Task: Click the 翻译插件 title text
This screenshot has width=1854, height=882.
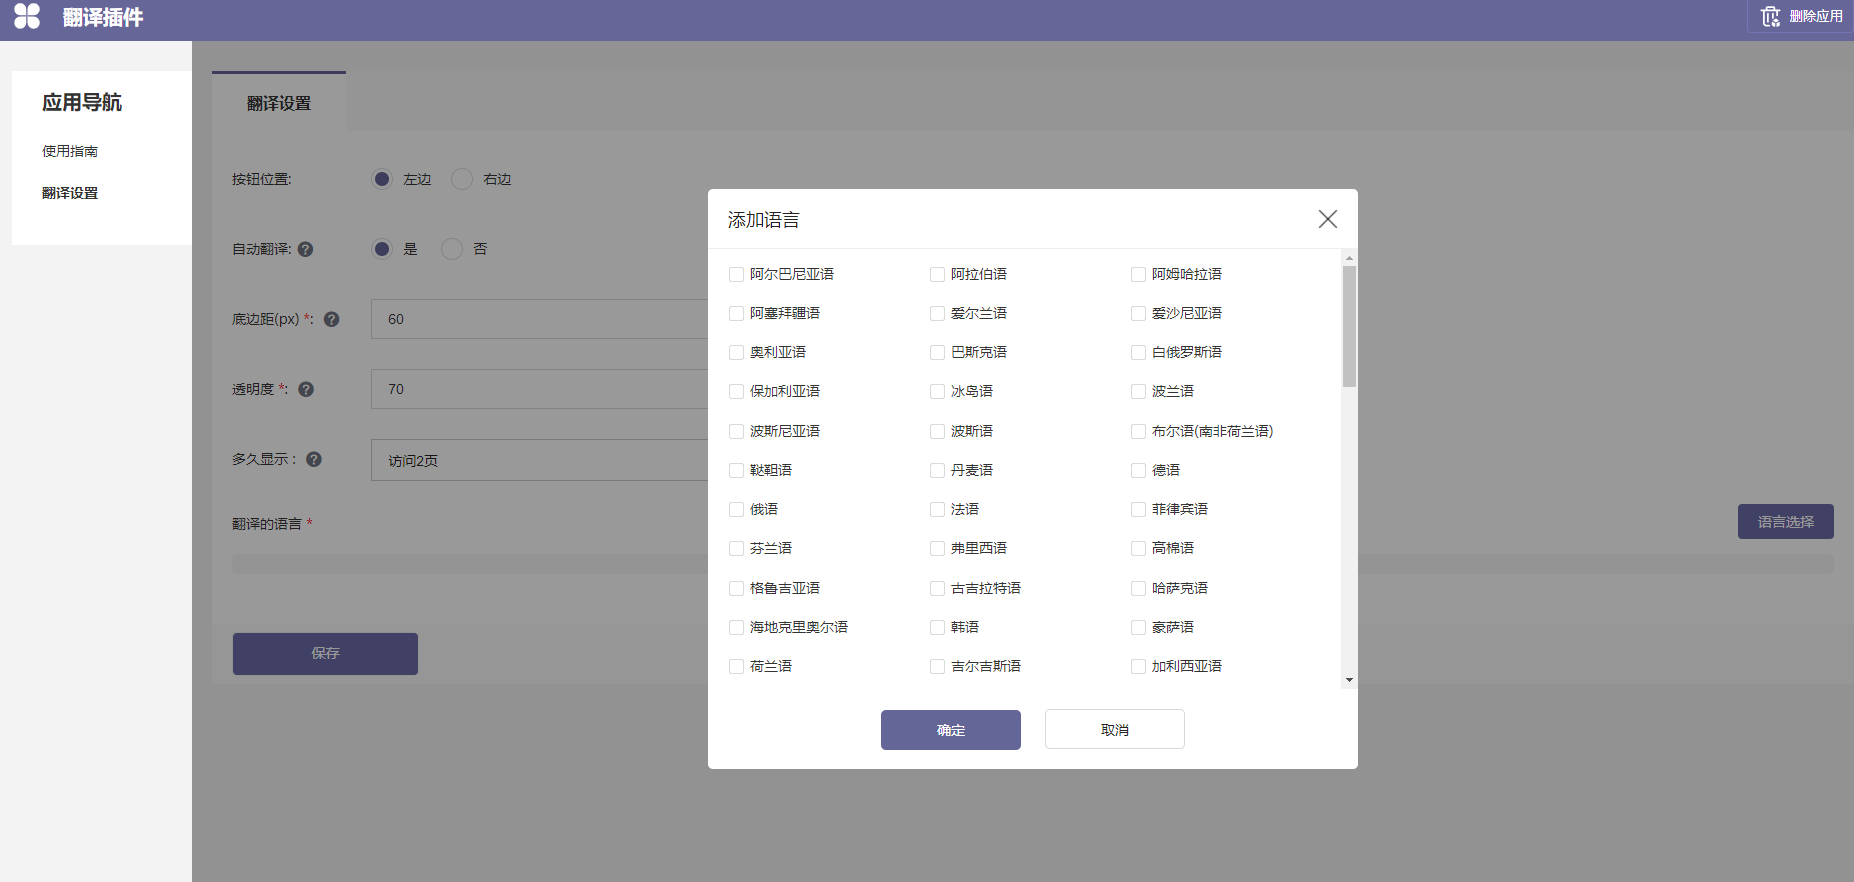Action: (x=103, y=17)
